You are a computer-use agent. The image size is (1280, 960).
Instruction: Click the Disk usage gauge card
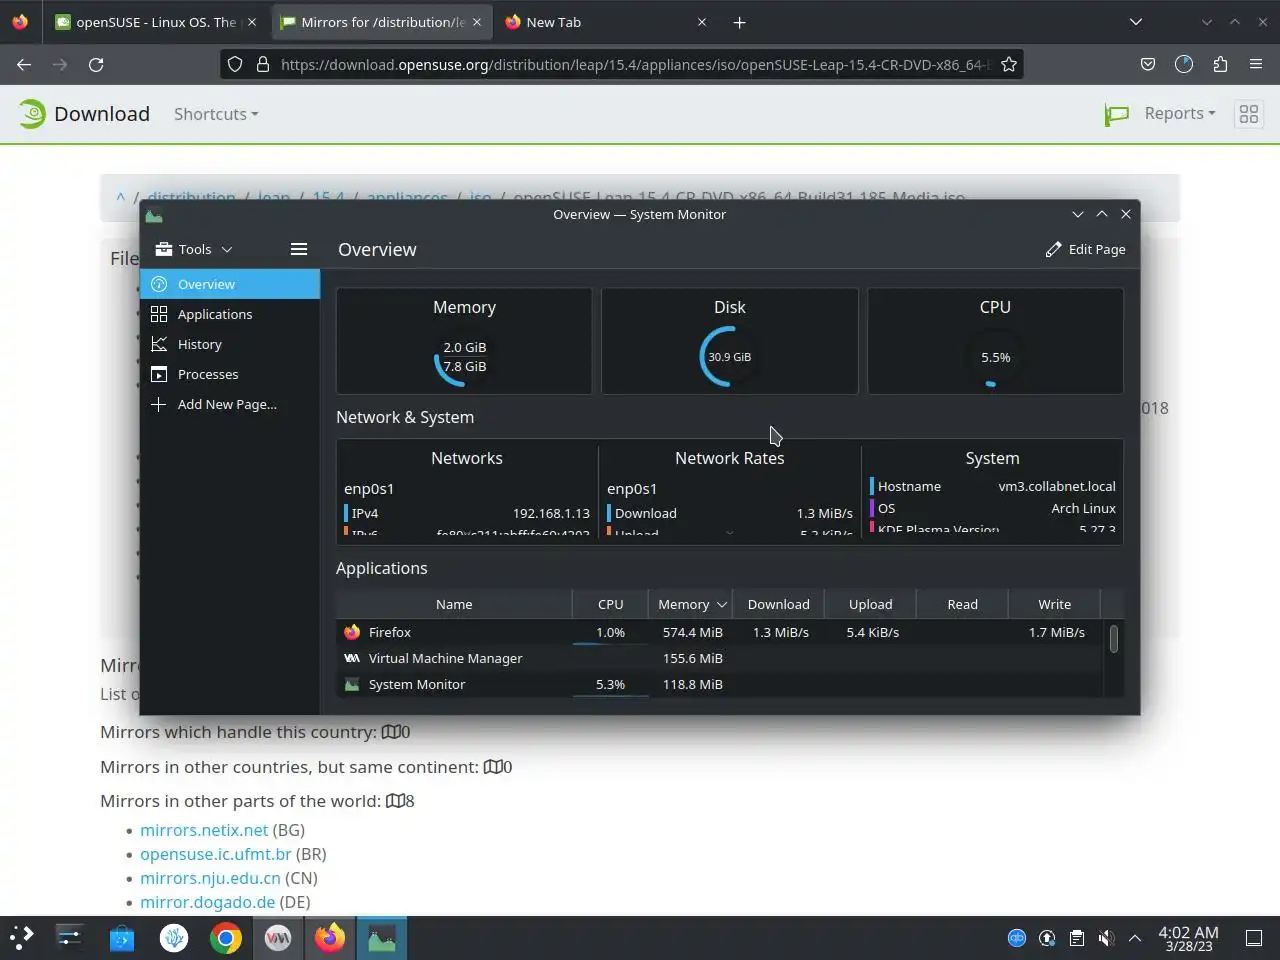click(x=730, y=341)
